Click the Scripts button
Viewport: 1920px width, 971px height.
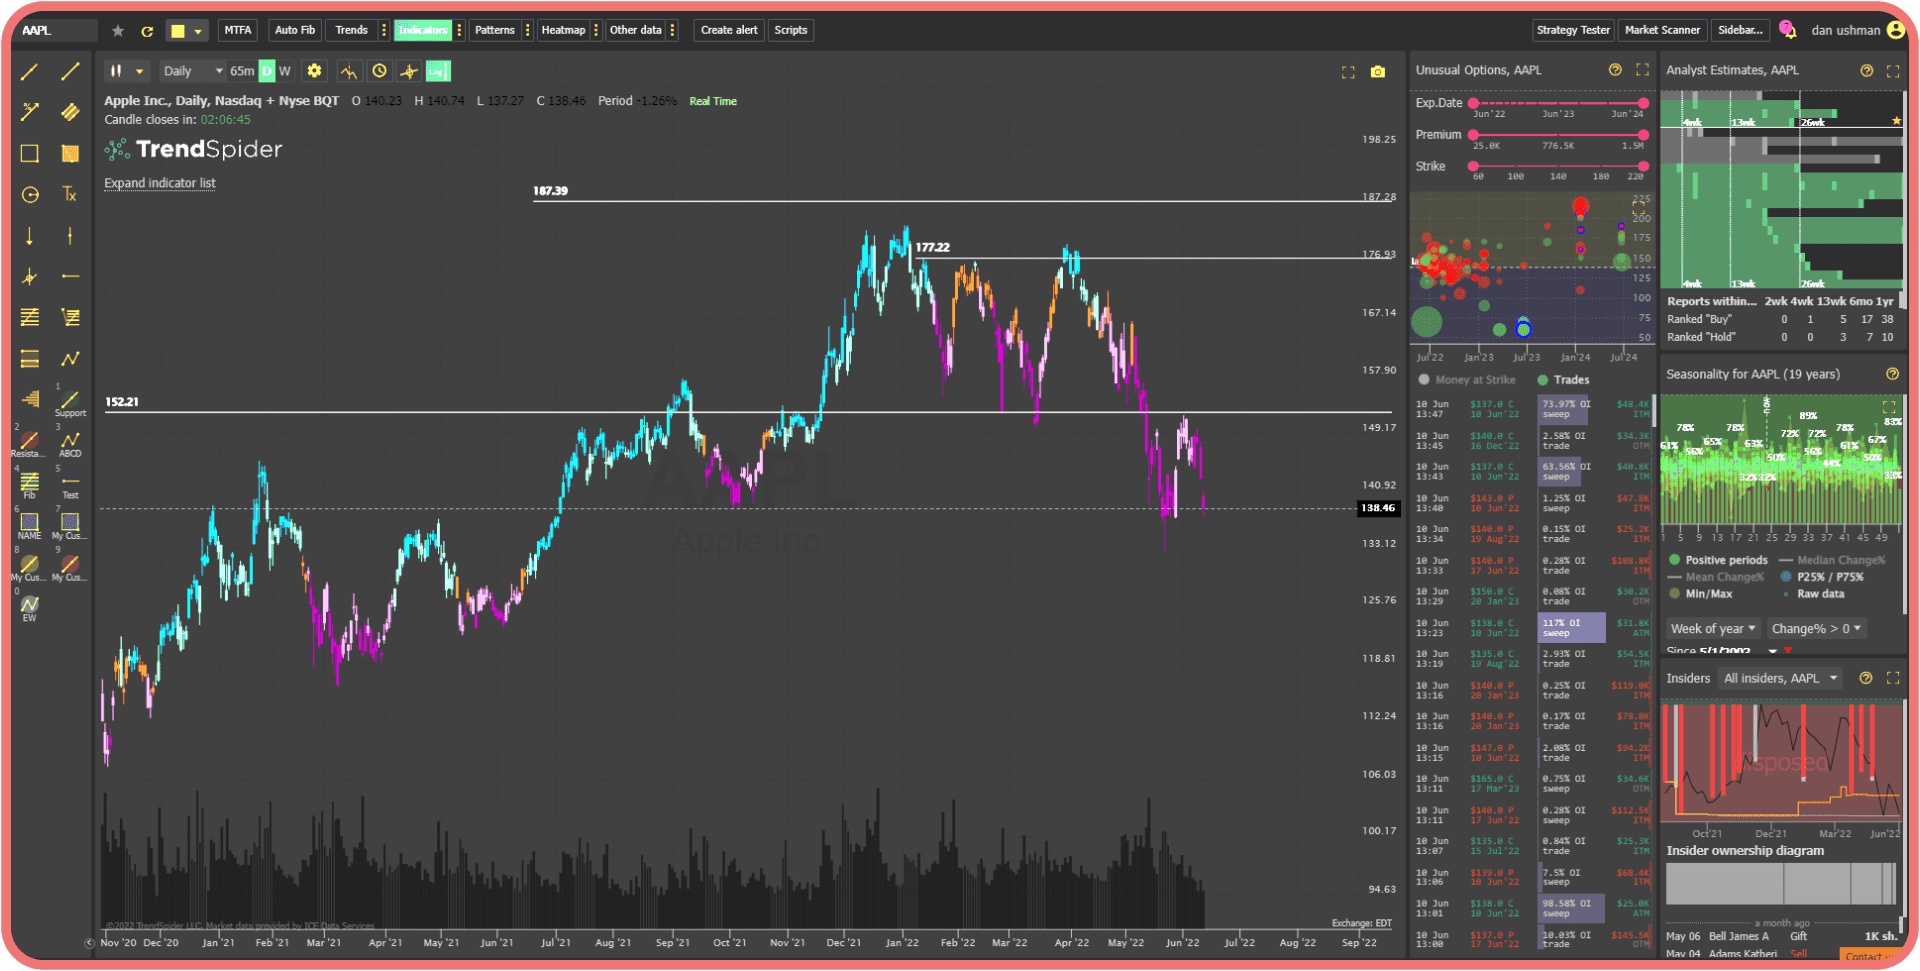791,30
